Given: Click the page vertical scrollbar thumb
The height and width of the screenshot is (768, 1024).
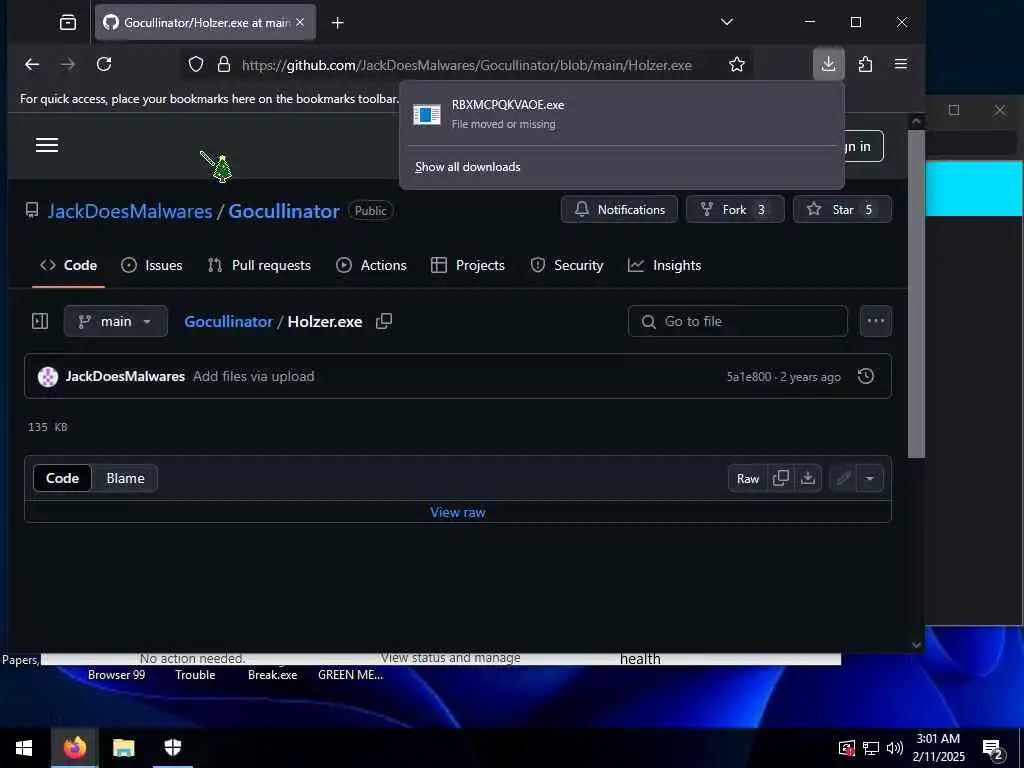Looking at the screenshot, I should tap(916, 294).
